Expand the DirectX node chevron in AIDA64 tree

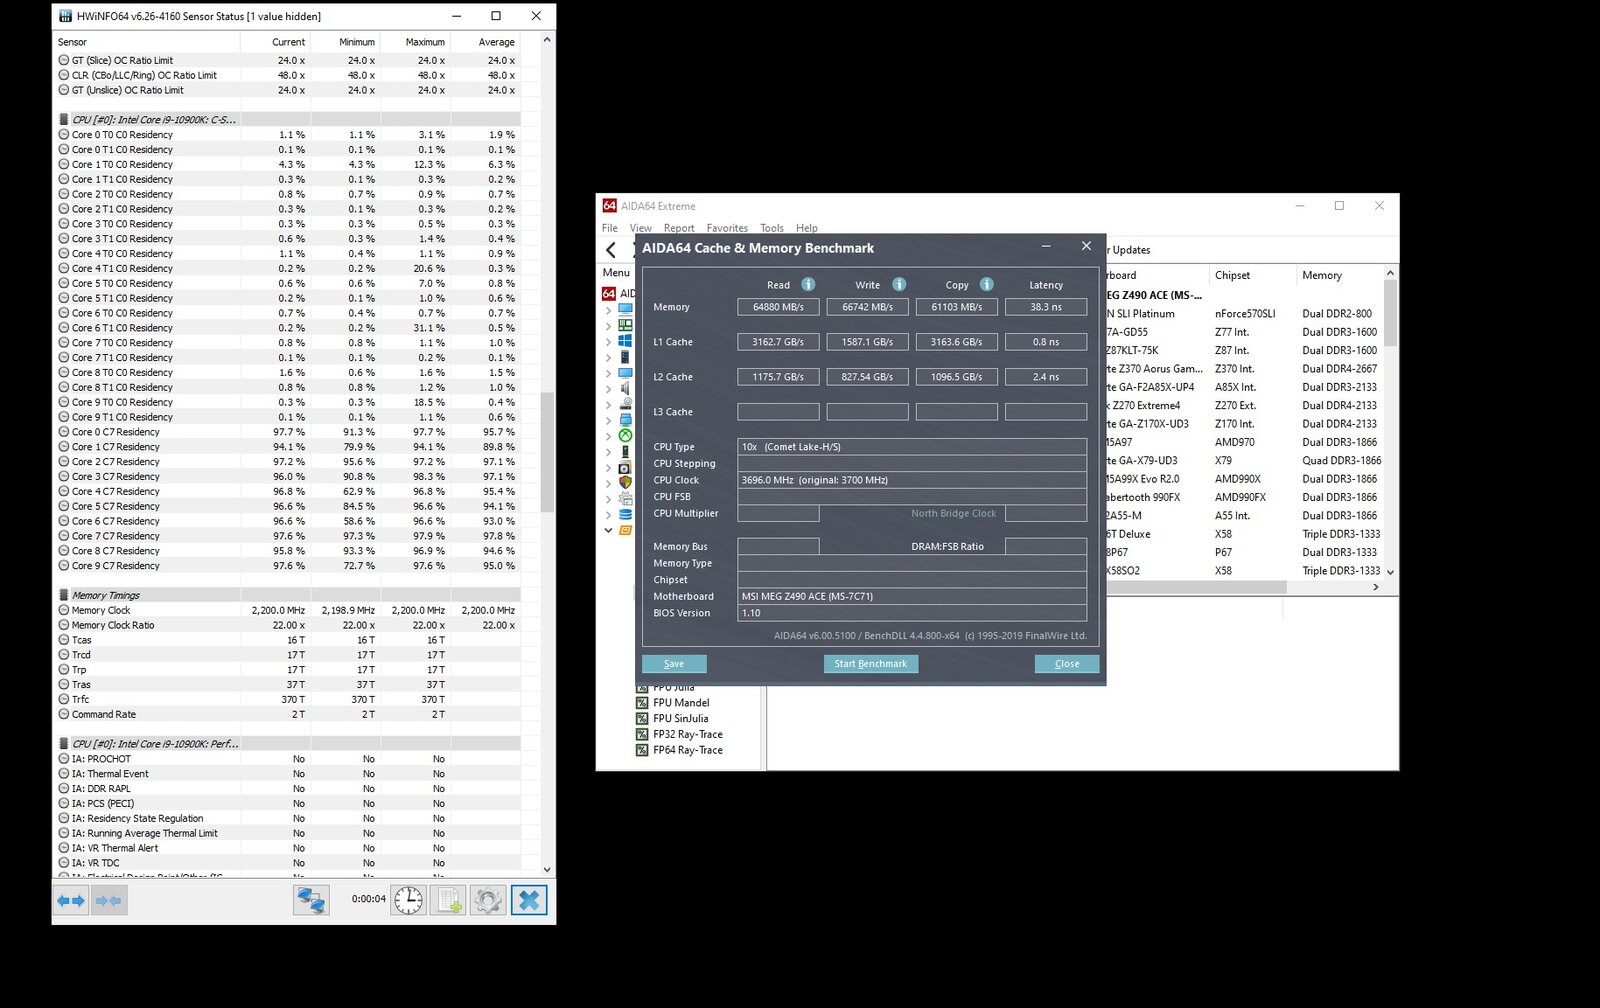coord(608,436)
